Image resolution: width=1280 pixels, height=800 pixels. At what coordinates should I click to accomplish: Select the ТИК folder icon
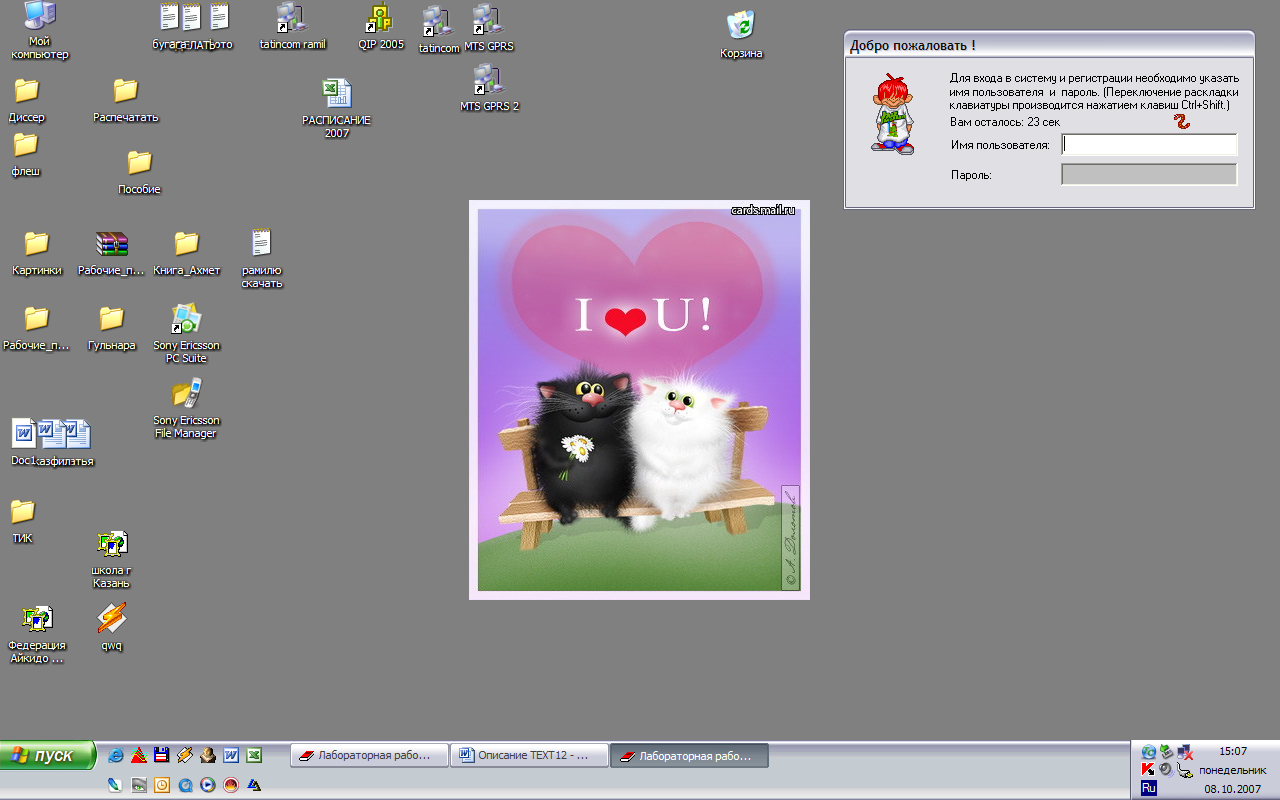[22, 521]
